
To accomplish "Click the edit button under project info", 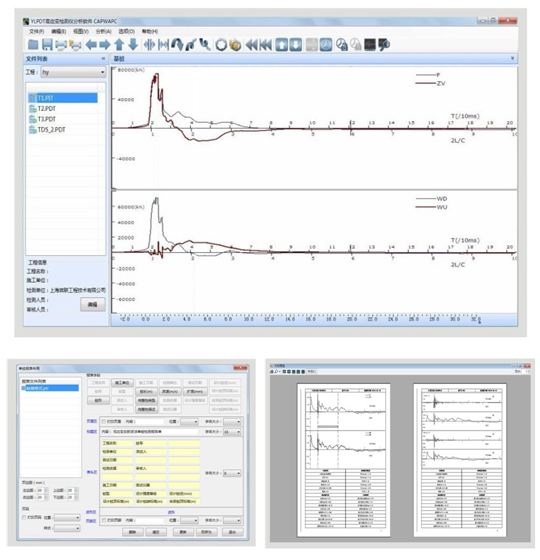I will coord(92,305).
